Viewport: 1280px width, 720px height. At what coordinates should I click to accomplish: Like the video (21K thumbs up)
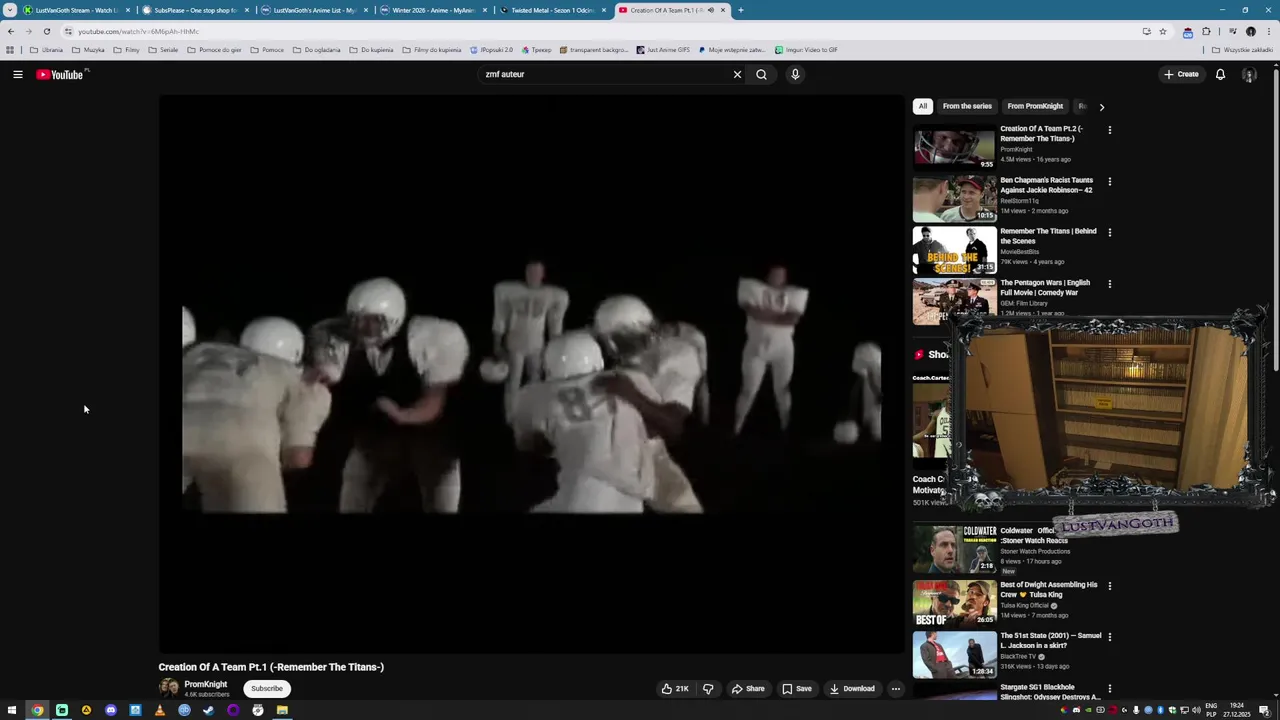tap(675, 688)
